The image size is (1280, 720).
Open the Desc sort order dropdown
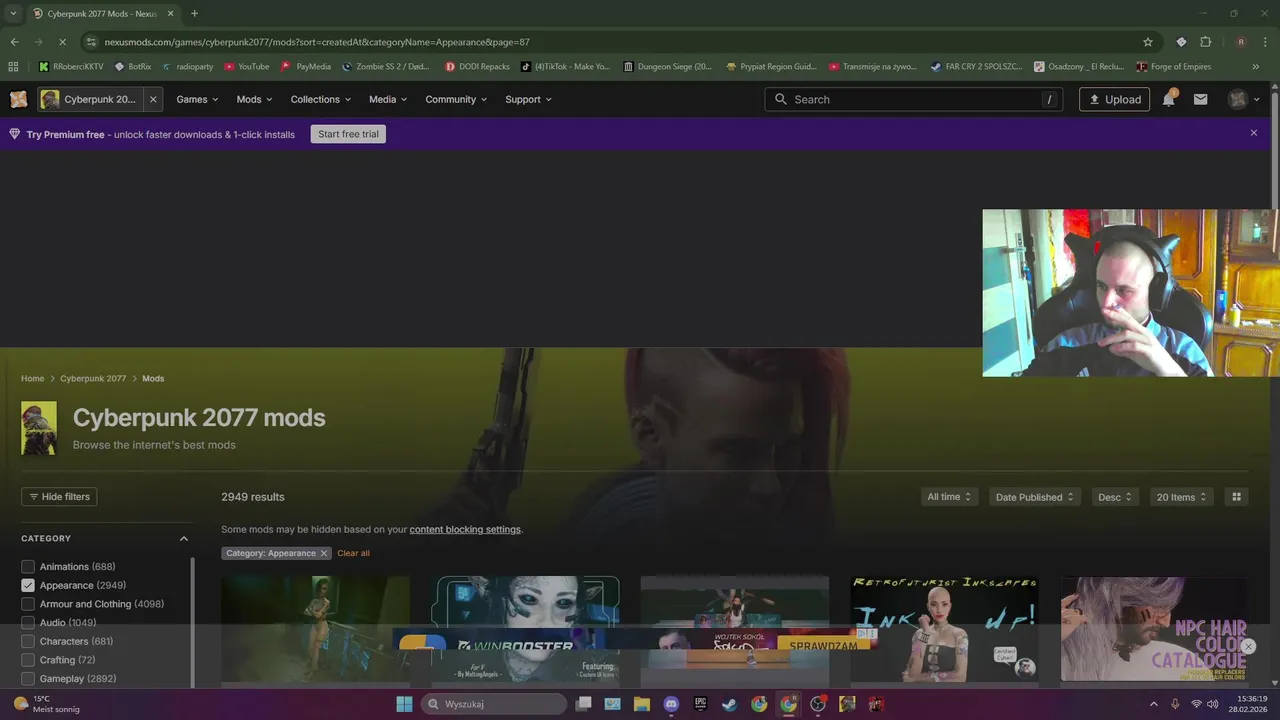(x=1115, y=497)
